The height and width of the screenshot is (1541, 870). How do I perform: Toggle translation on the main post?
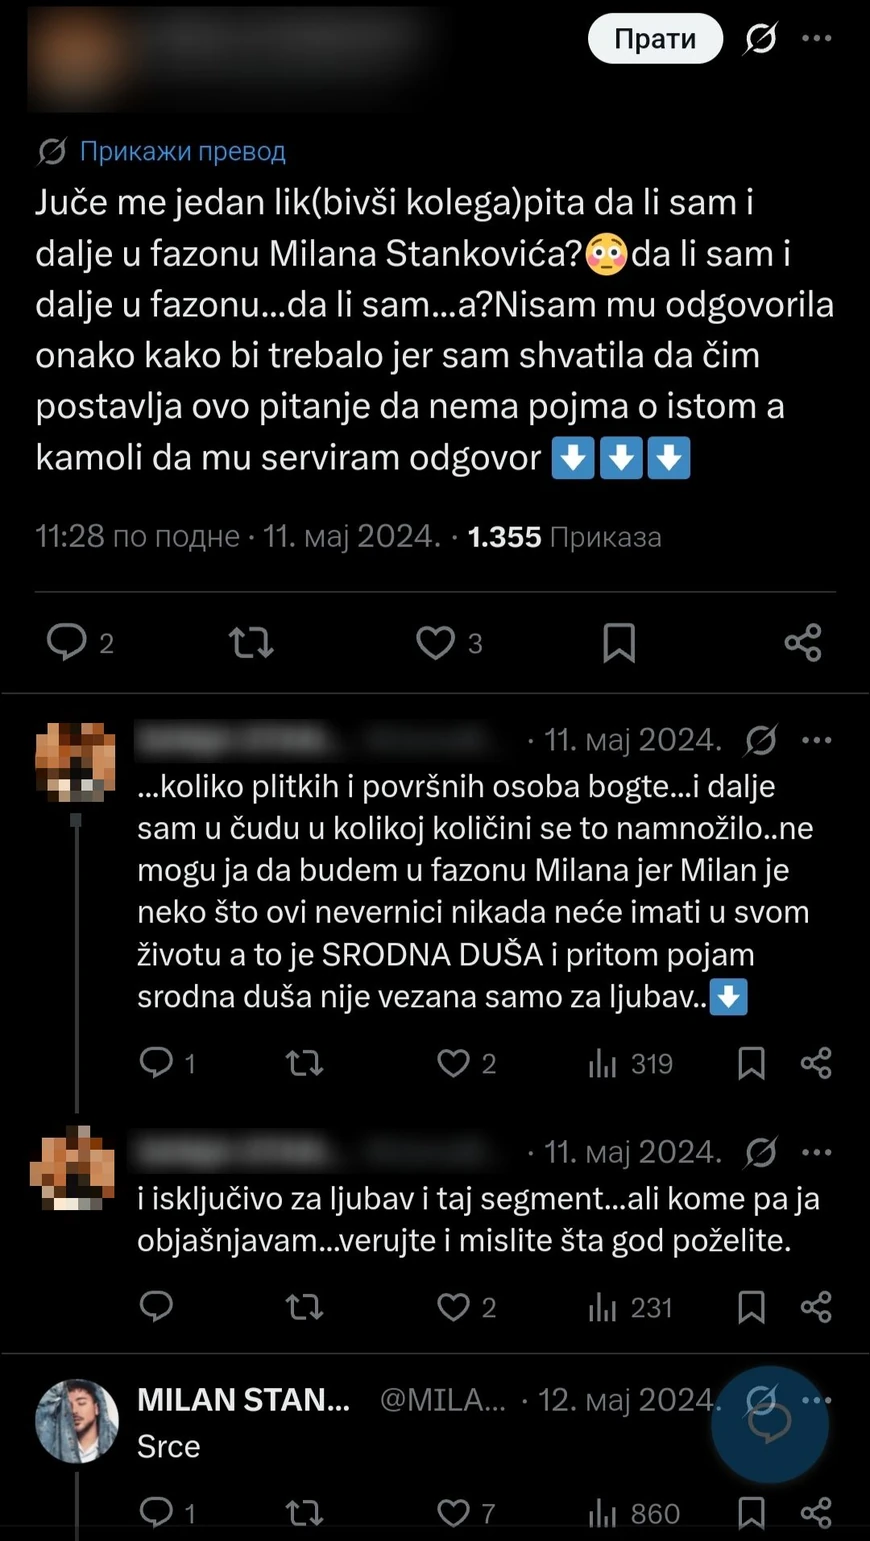[x=758, y=38]
